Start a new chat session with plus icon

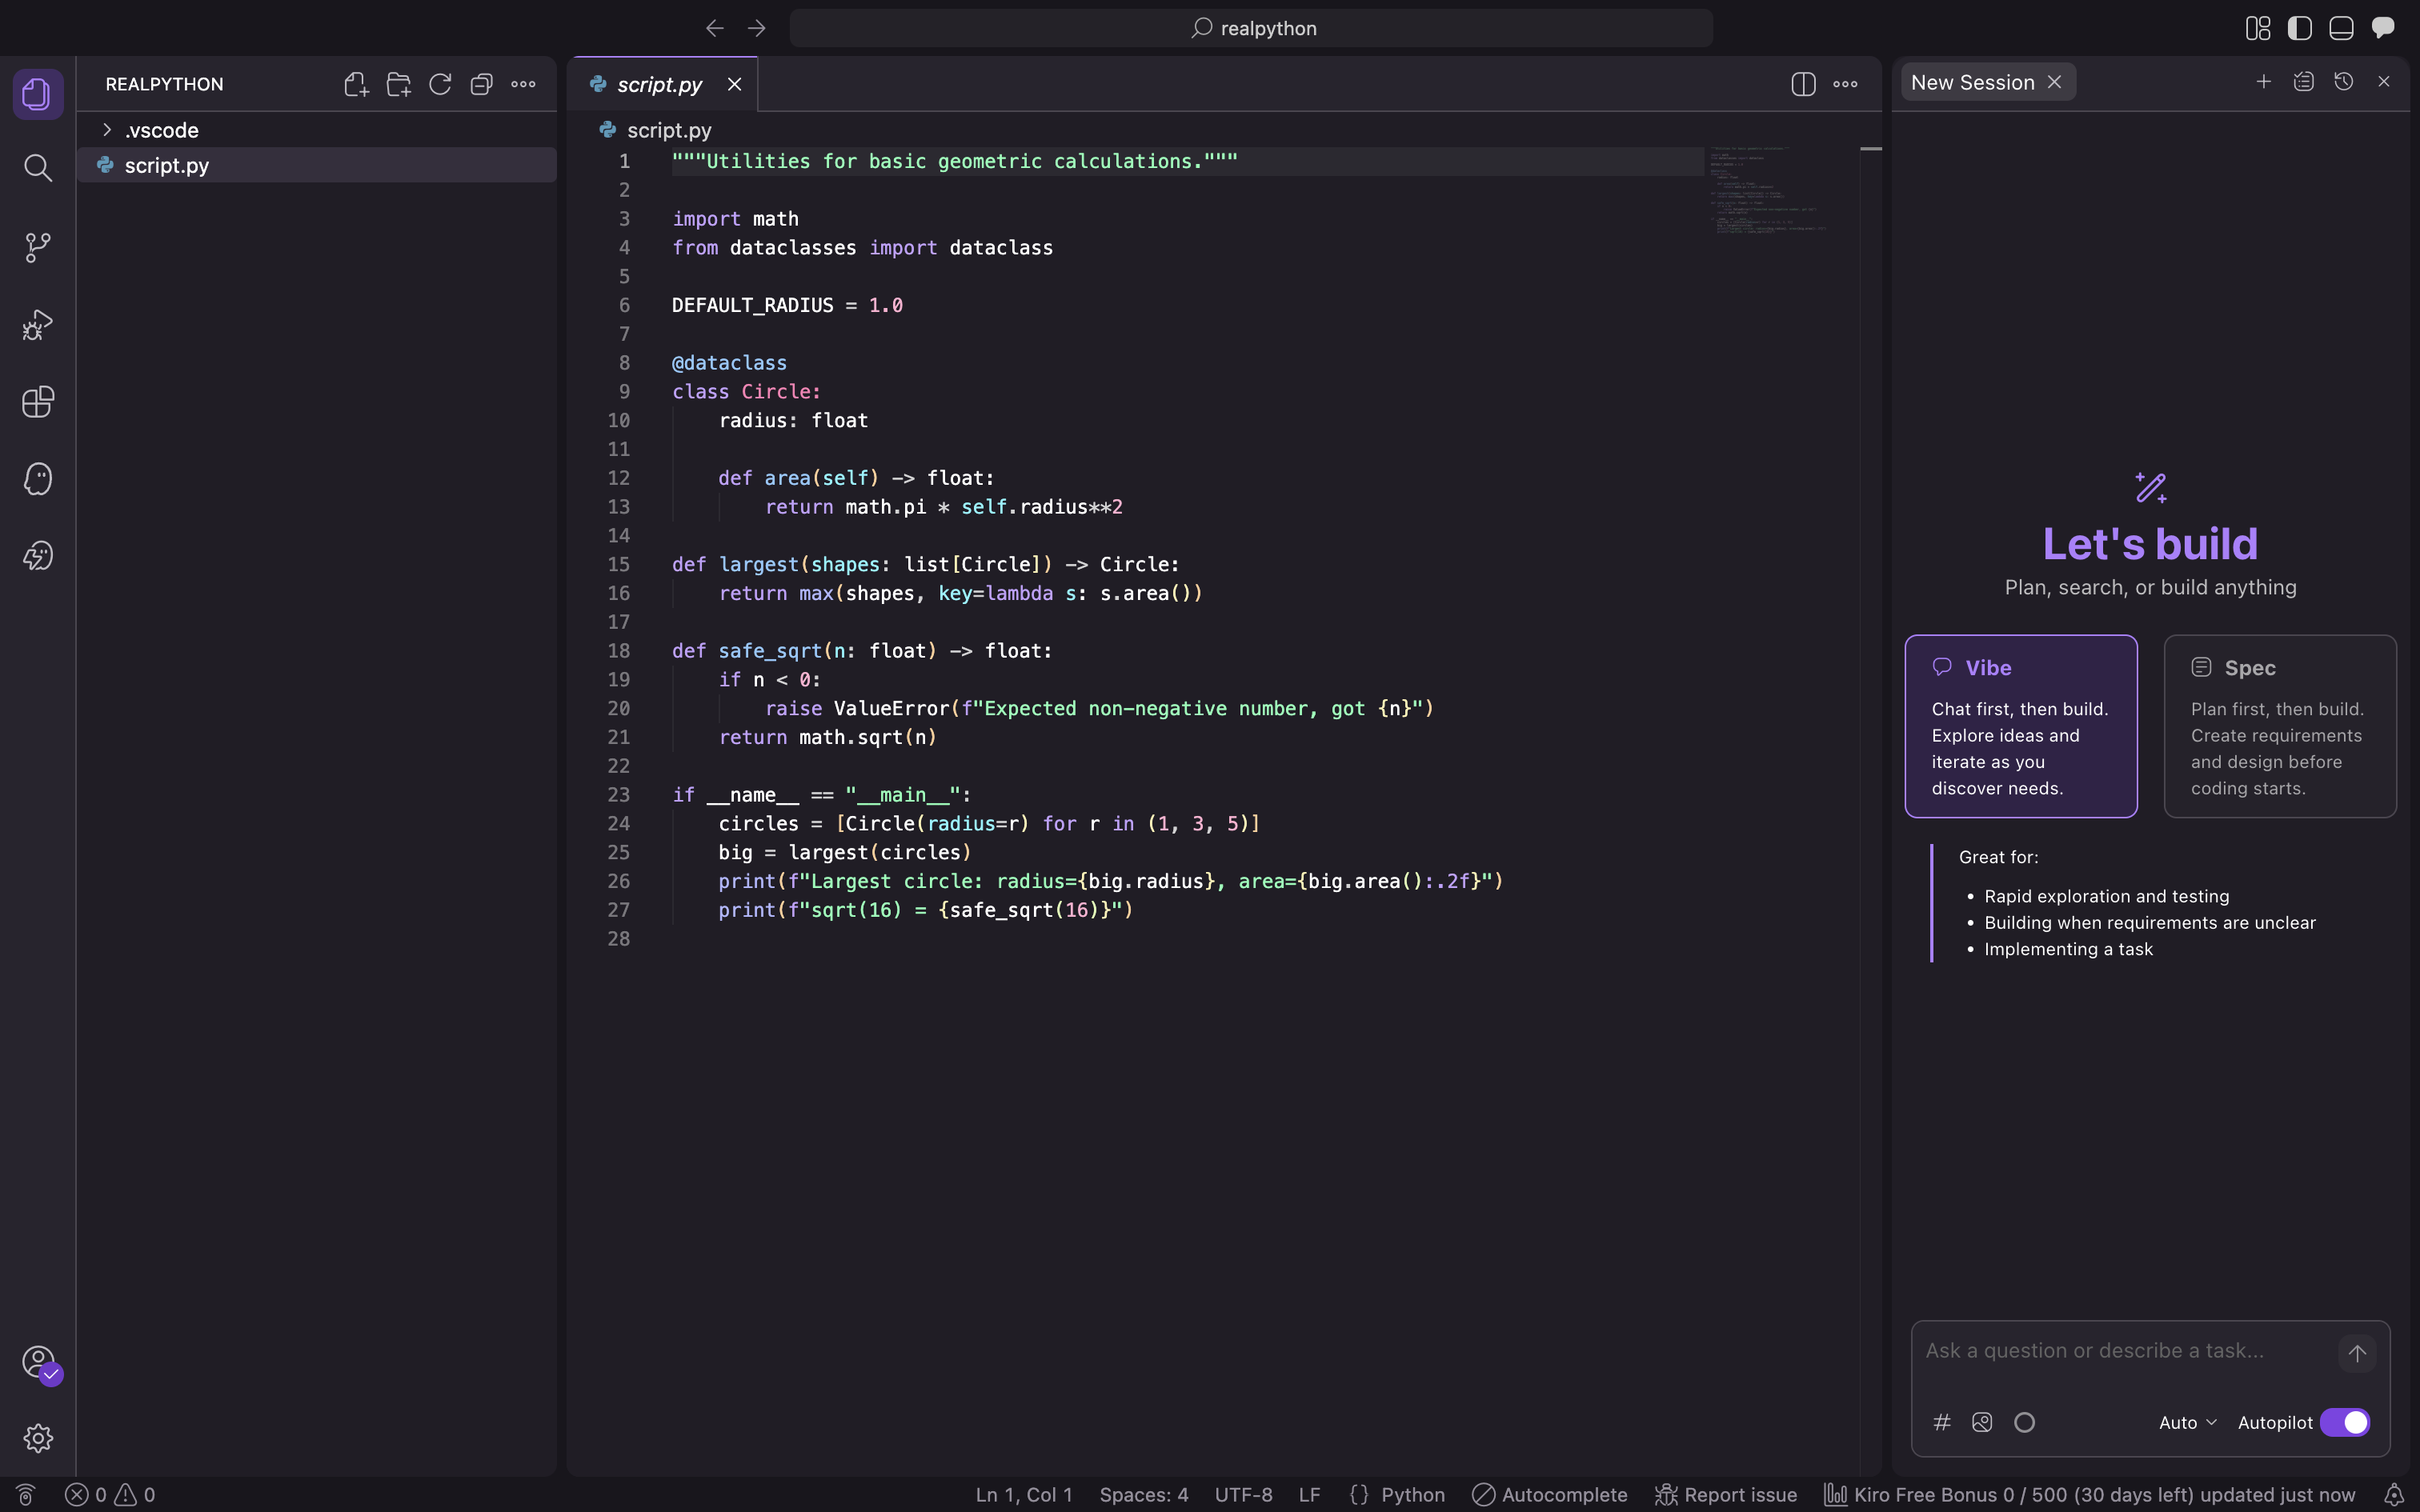tap(2264, 82)
